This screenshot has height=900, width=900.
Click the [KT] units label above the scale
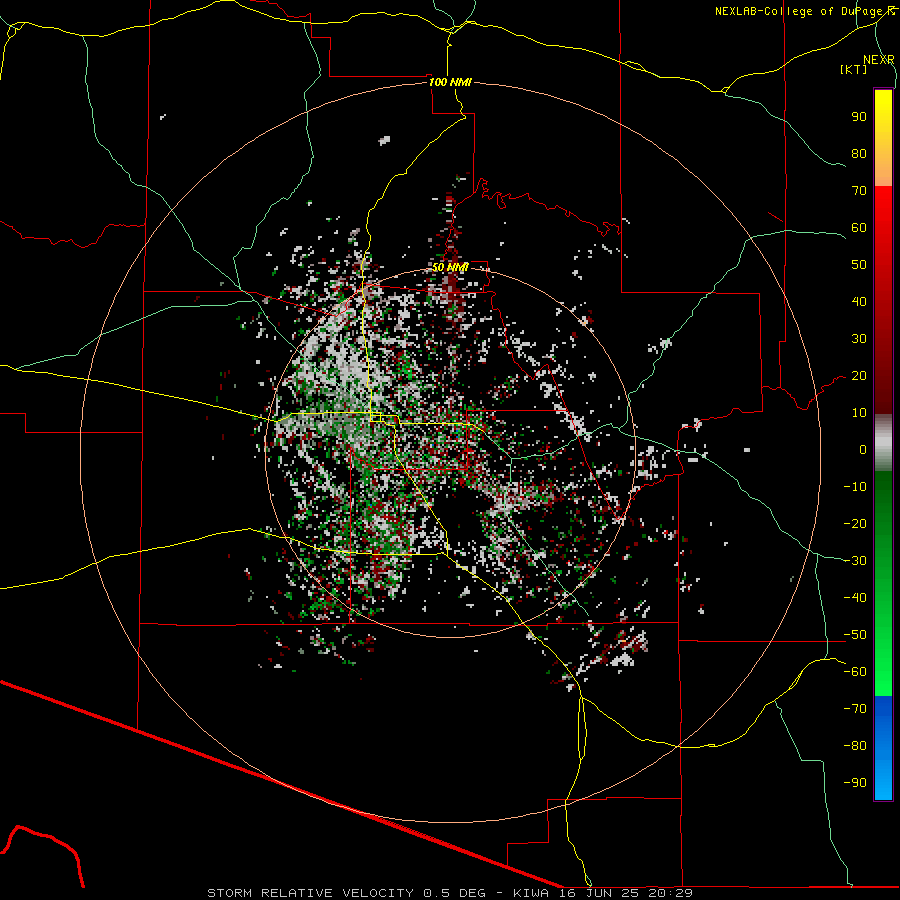(853, 69)
